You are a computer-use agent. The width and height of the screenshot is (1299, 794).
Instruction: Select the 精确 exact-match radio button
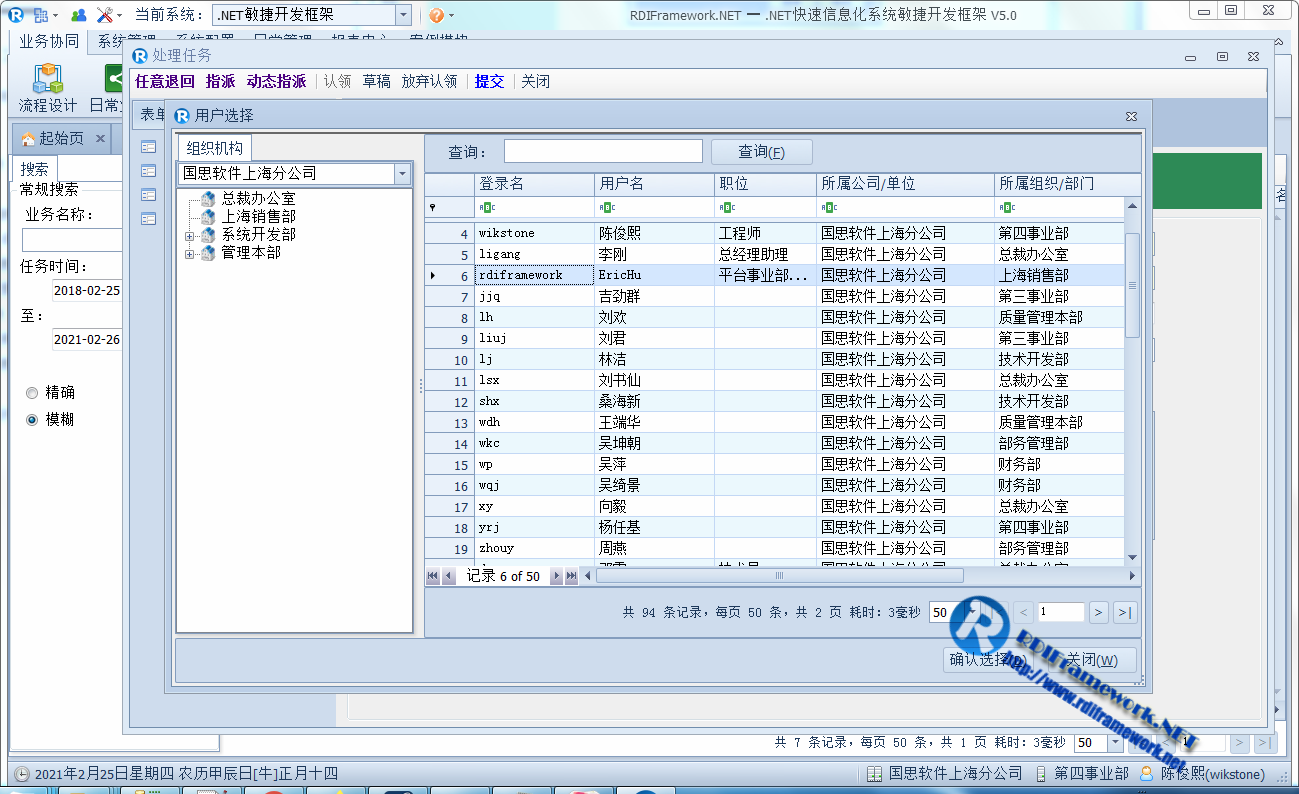coord(32,393)
